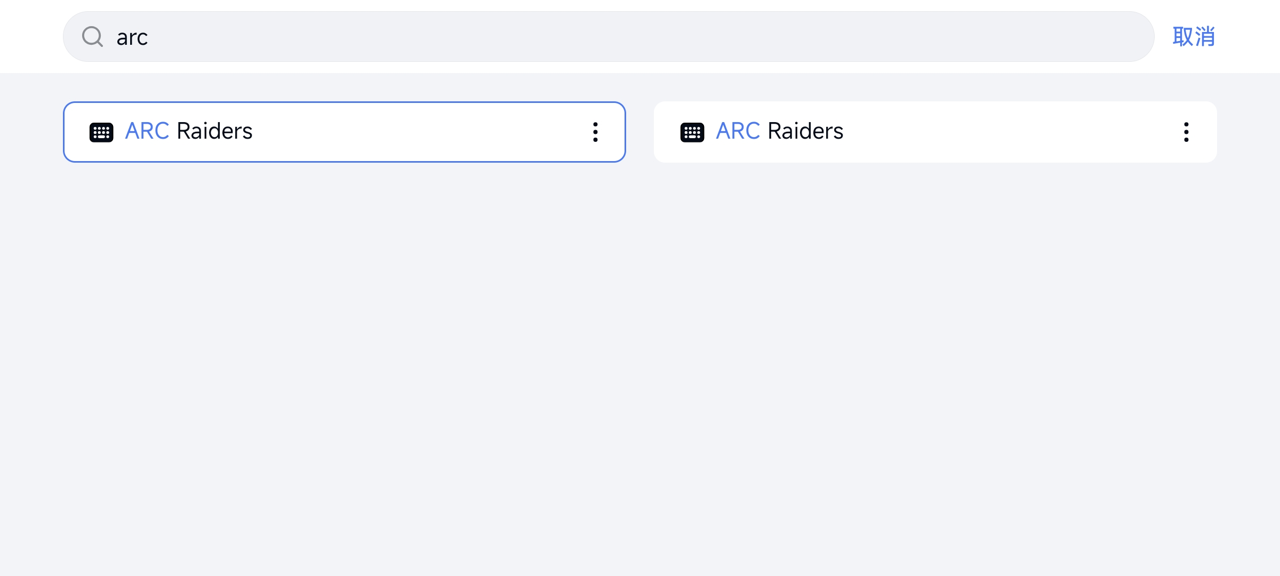Click blank area between title and menu in non-outlined card
Viewport: 1280px width, 576px height.
coord(1010,132)
